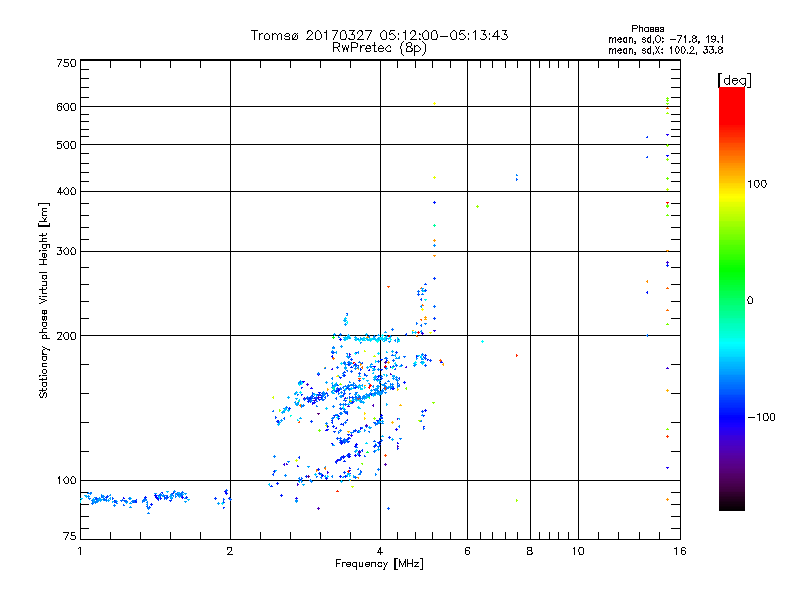Click the frequency axis tick label "8"
The width and height of the screenshot is (800, 600).
530,551
